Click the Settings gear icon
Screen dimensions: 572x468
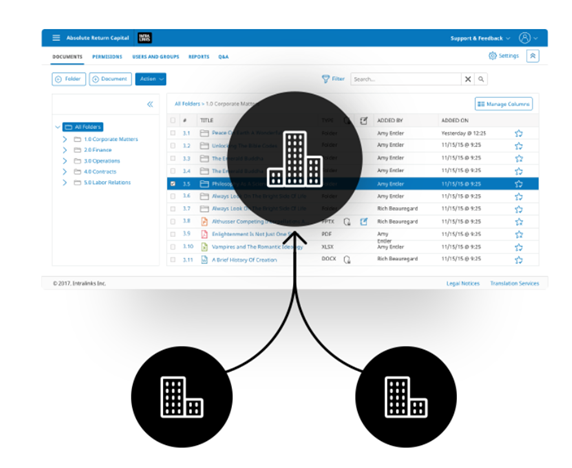(492, 55)
